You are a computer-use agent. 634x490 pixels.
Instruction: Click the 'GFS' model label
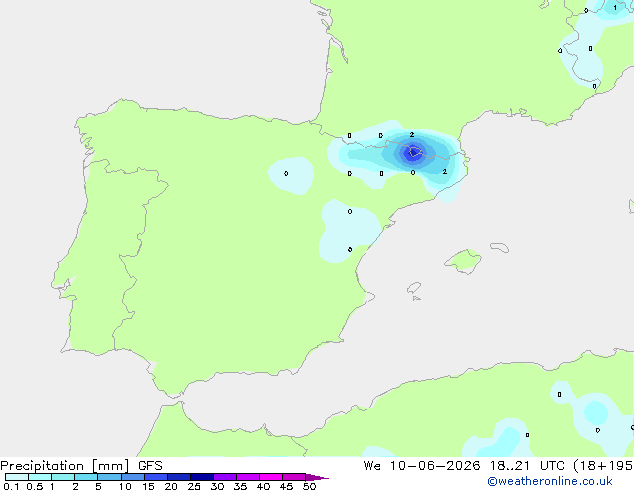(x=150, y=466)
